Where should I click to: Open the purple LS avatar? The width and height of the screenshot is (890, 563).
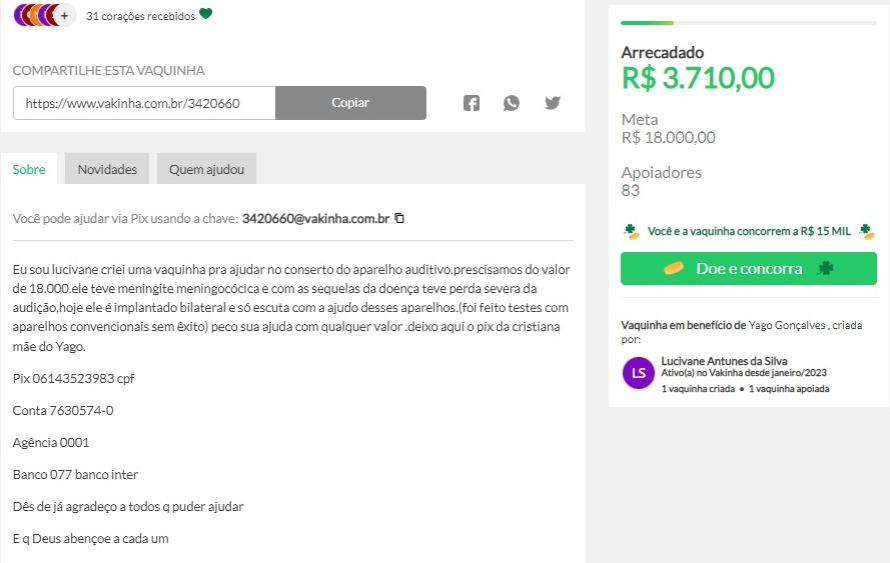point(638,374)
